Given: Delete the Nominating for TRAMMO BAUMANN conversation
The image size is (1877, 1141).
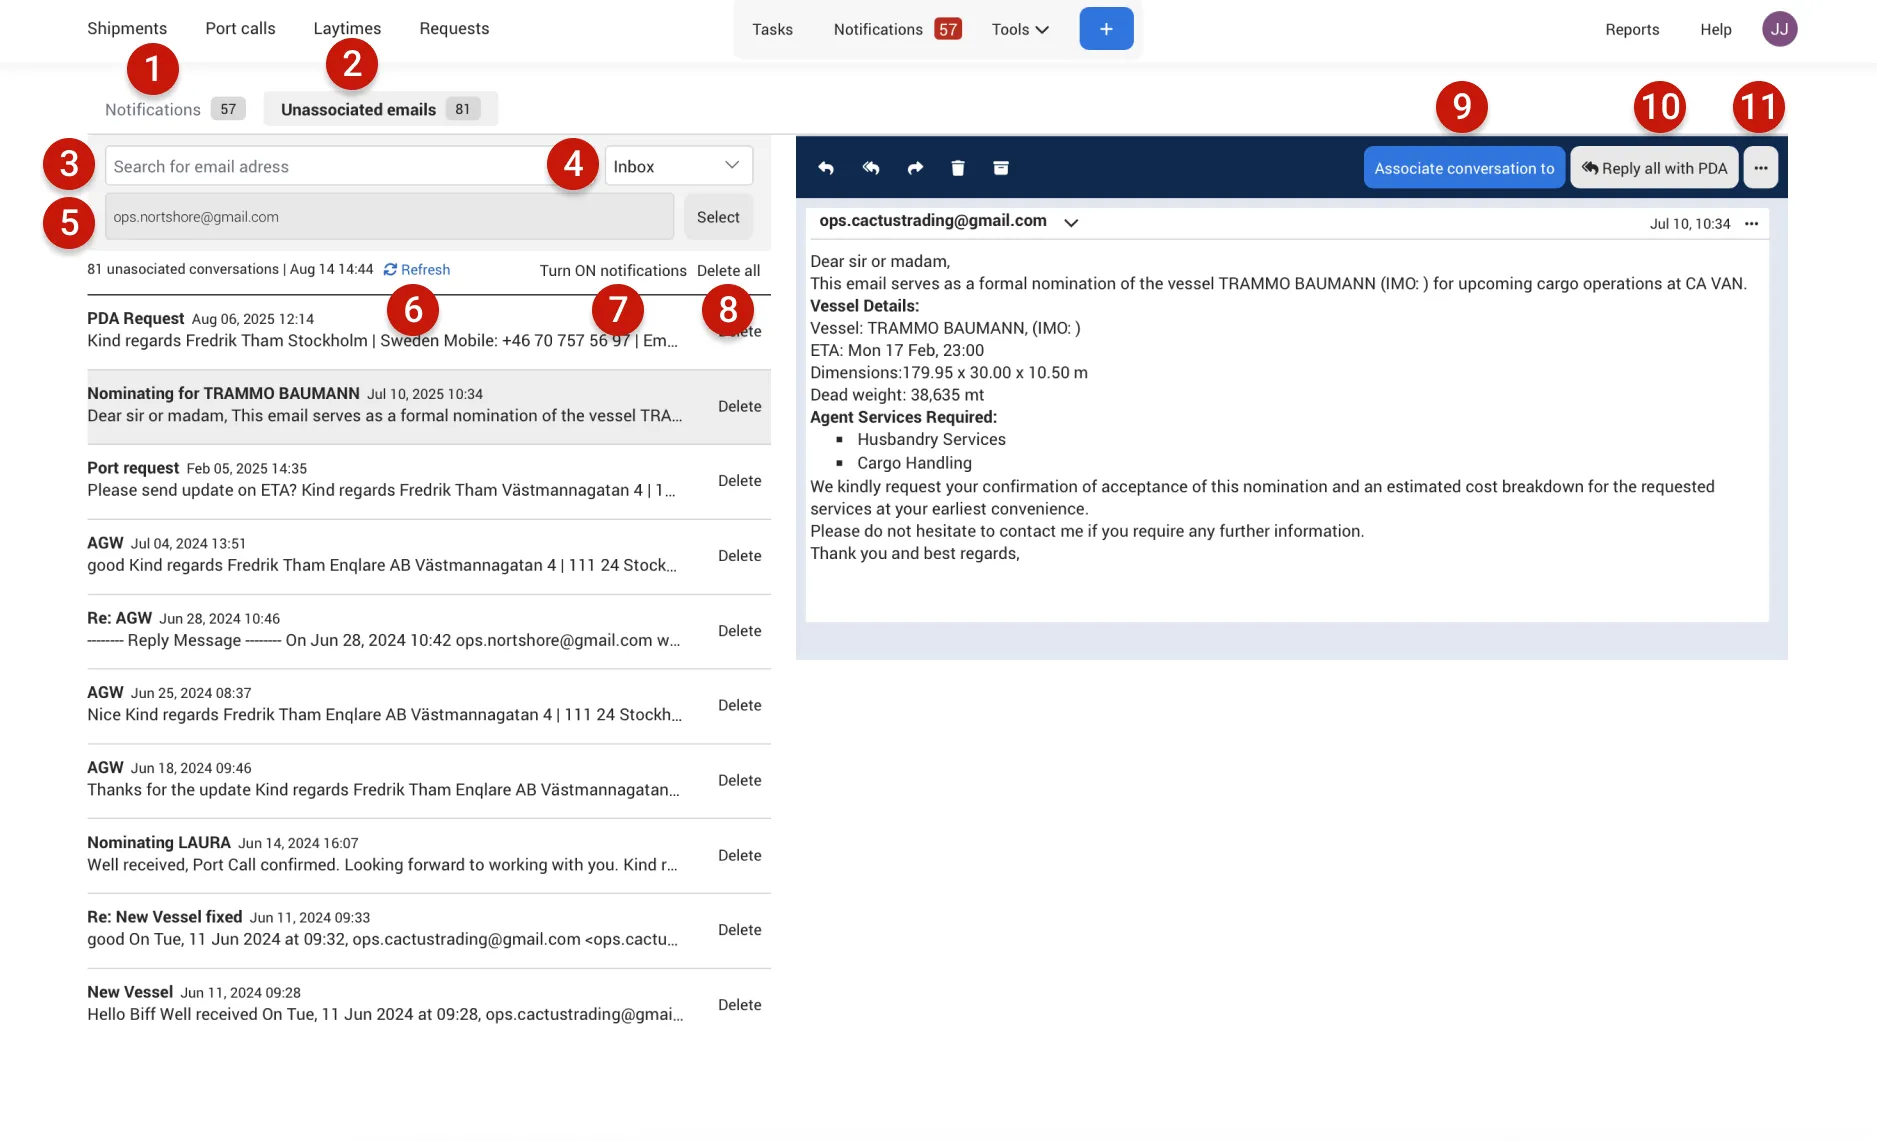Looking at the screenshot, I should pos(740,406).
